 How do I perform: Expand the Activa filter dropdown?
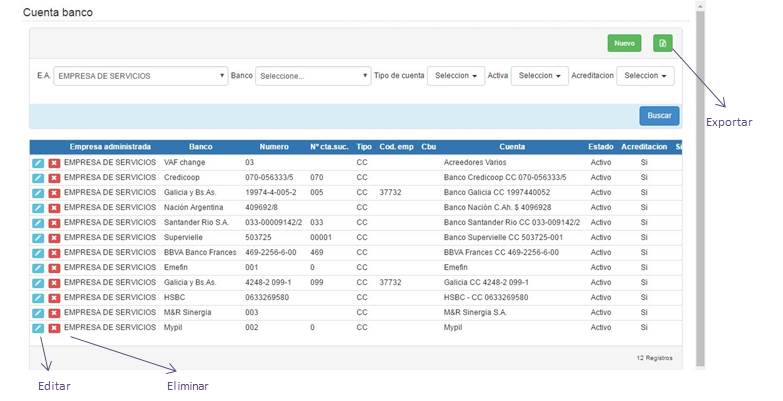point(540,76)
